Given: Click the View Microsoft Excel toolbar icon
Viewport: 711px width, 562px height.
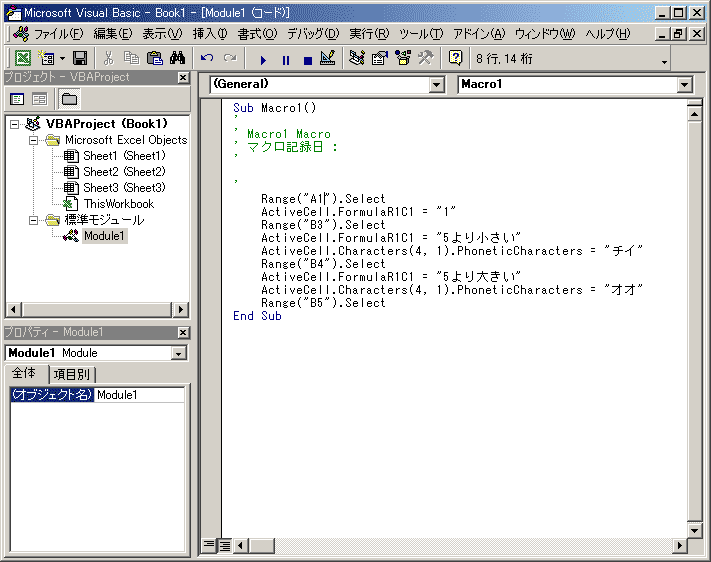Looking at the screenshot, I should click(x=23, y=58).
